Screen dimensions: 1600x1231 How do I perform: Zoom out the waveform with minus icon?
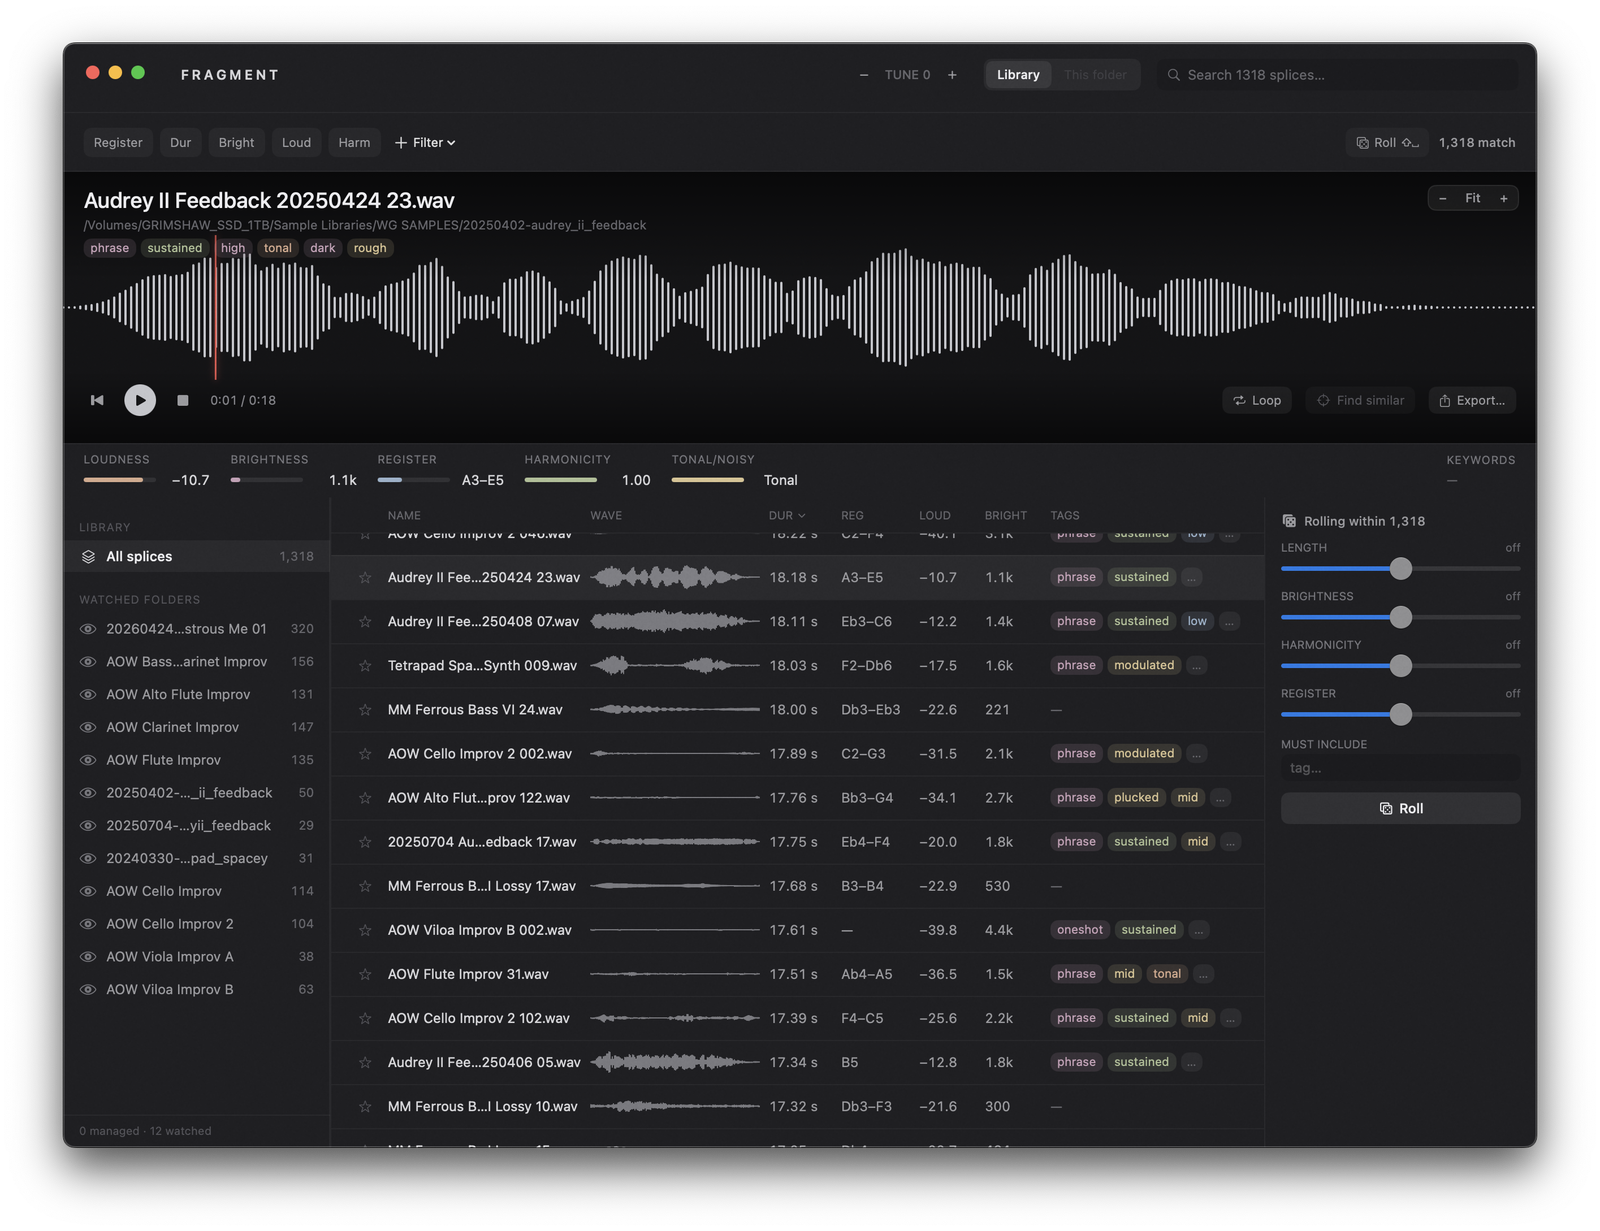[1443, 198]
